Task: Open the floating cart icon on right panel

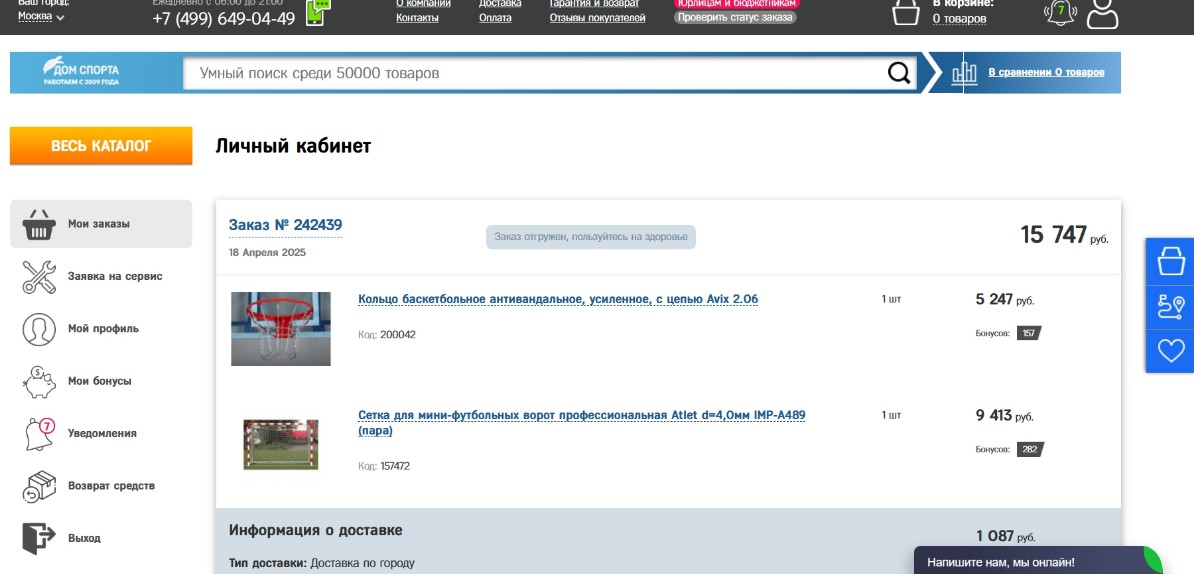Action: [1170, 260]
